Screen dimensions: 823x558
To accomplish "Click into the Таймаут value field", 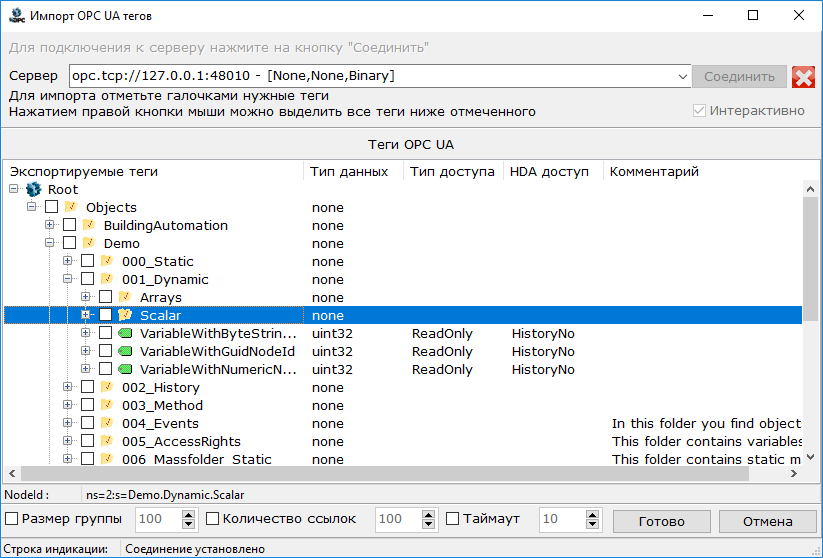I will (x=562, y=519).
